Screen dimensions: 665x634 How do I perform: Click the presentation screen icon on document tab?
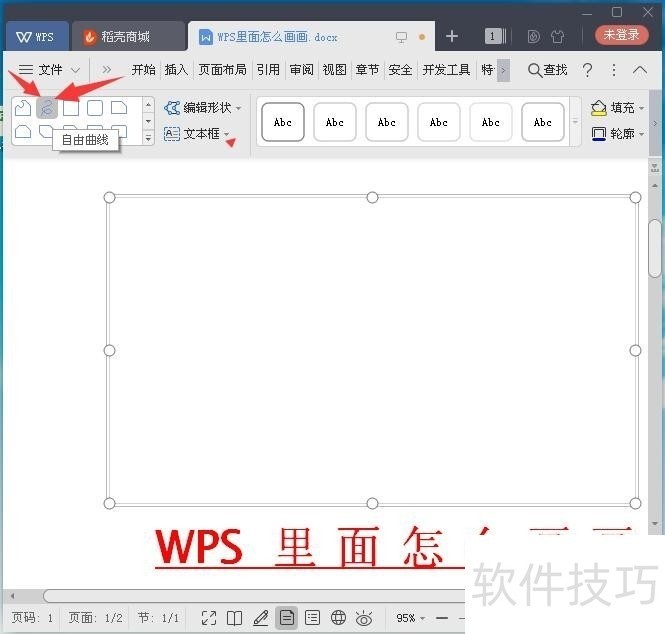[401, 37]
